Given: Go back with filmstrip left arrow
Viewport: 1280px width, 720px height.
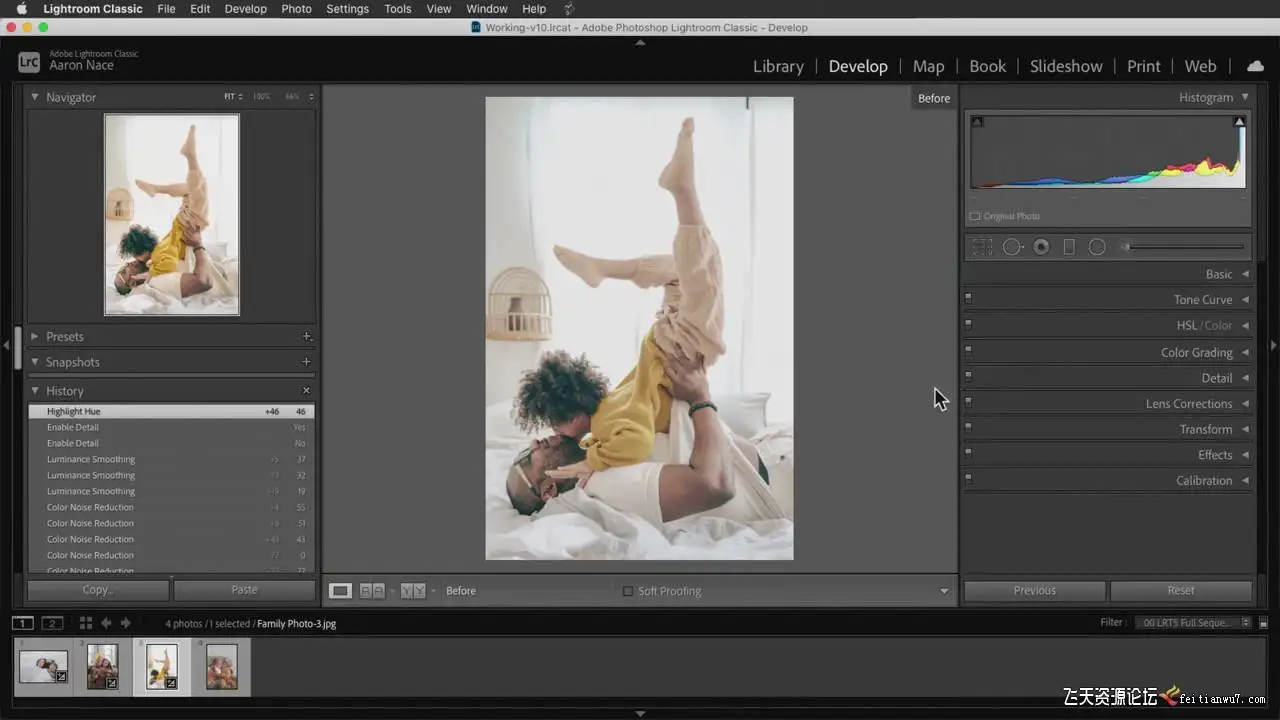Looking at the screenshot, I should (106, 623).
